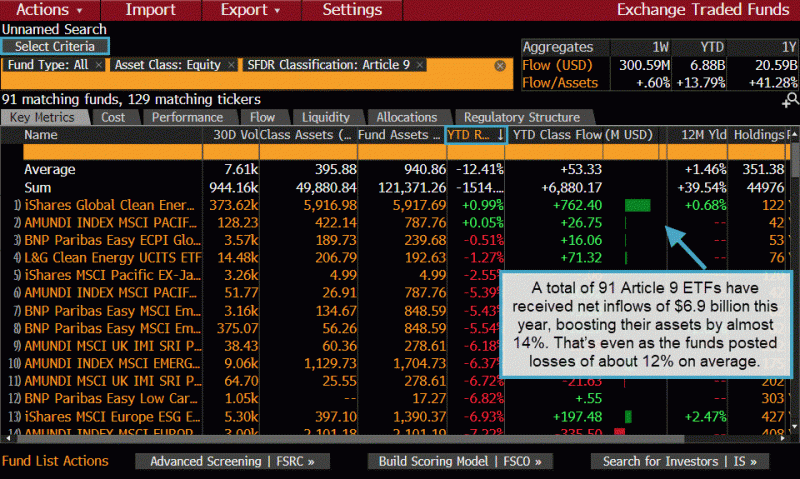Open the Actions dropdown menu
This screenshot has height=479, width=800.
click(x=49, y=10)
